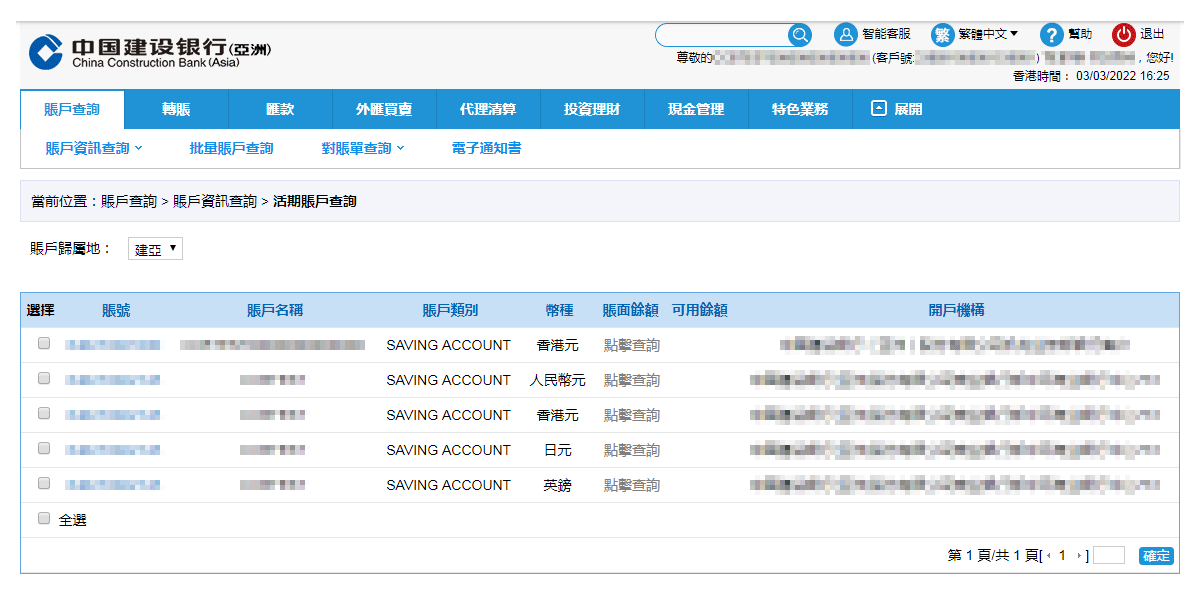Image resolution: width=1200 pixels, height=600 pixels.
Task: Open the 智能客服 smart assistant icon
Action: pyautogui.click(x=846, y=35)
